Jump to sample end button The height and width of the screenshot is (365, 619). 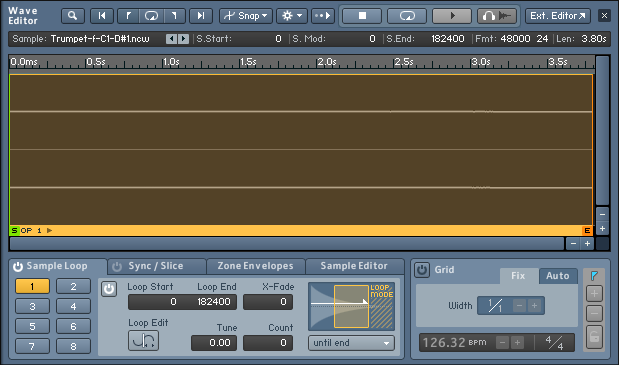click(x=201, y=16)
